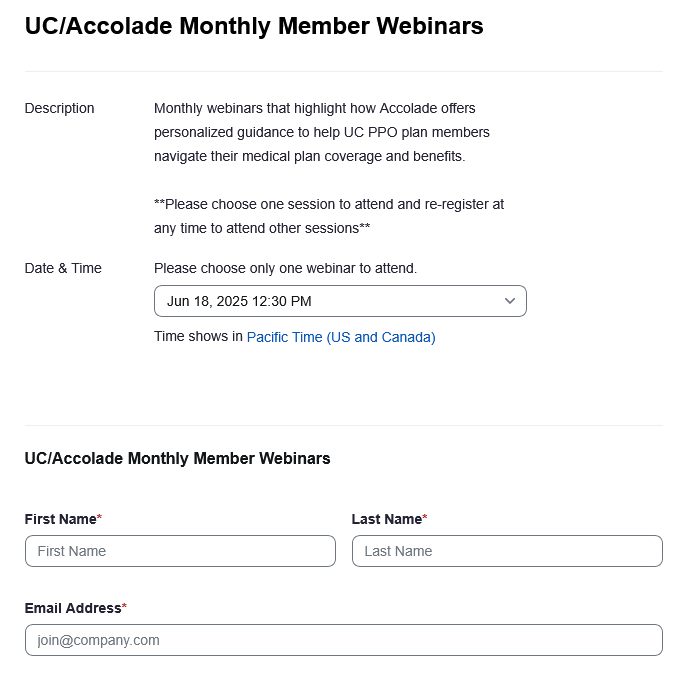This screenshot has width=688, height=684.
Task: Click the Last Name field label
Action: [386, 519]
